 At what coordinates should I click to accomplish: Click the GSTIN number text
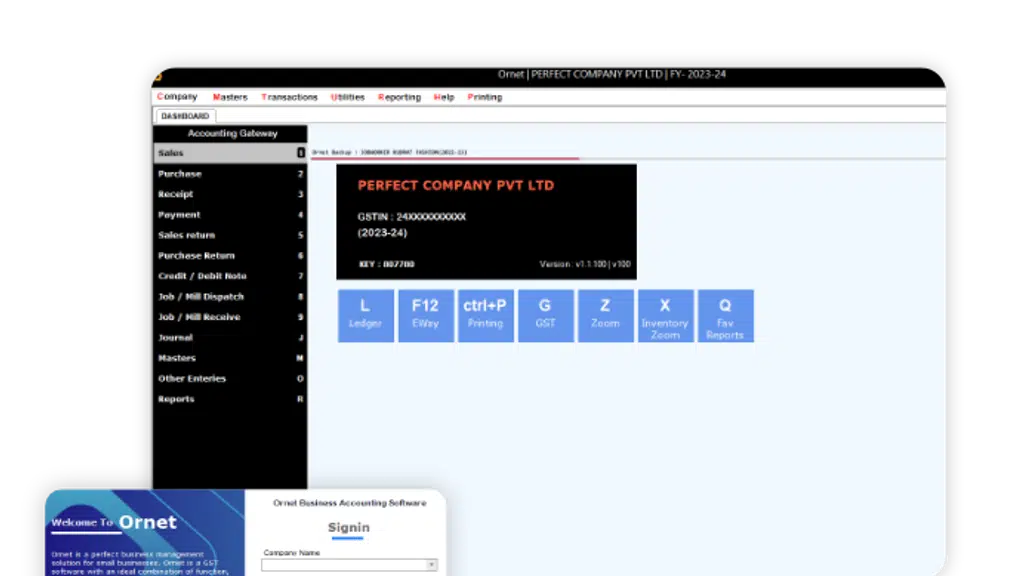tap(411, 217)
